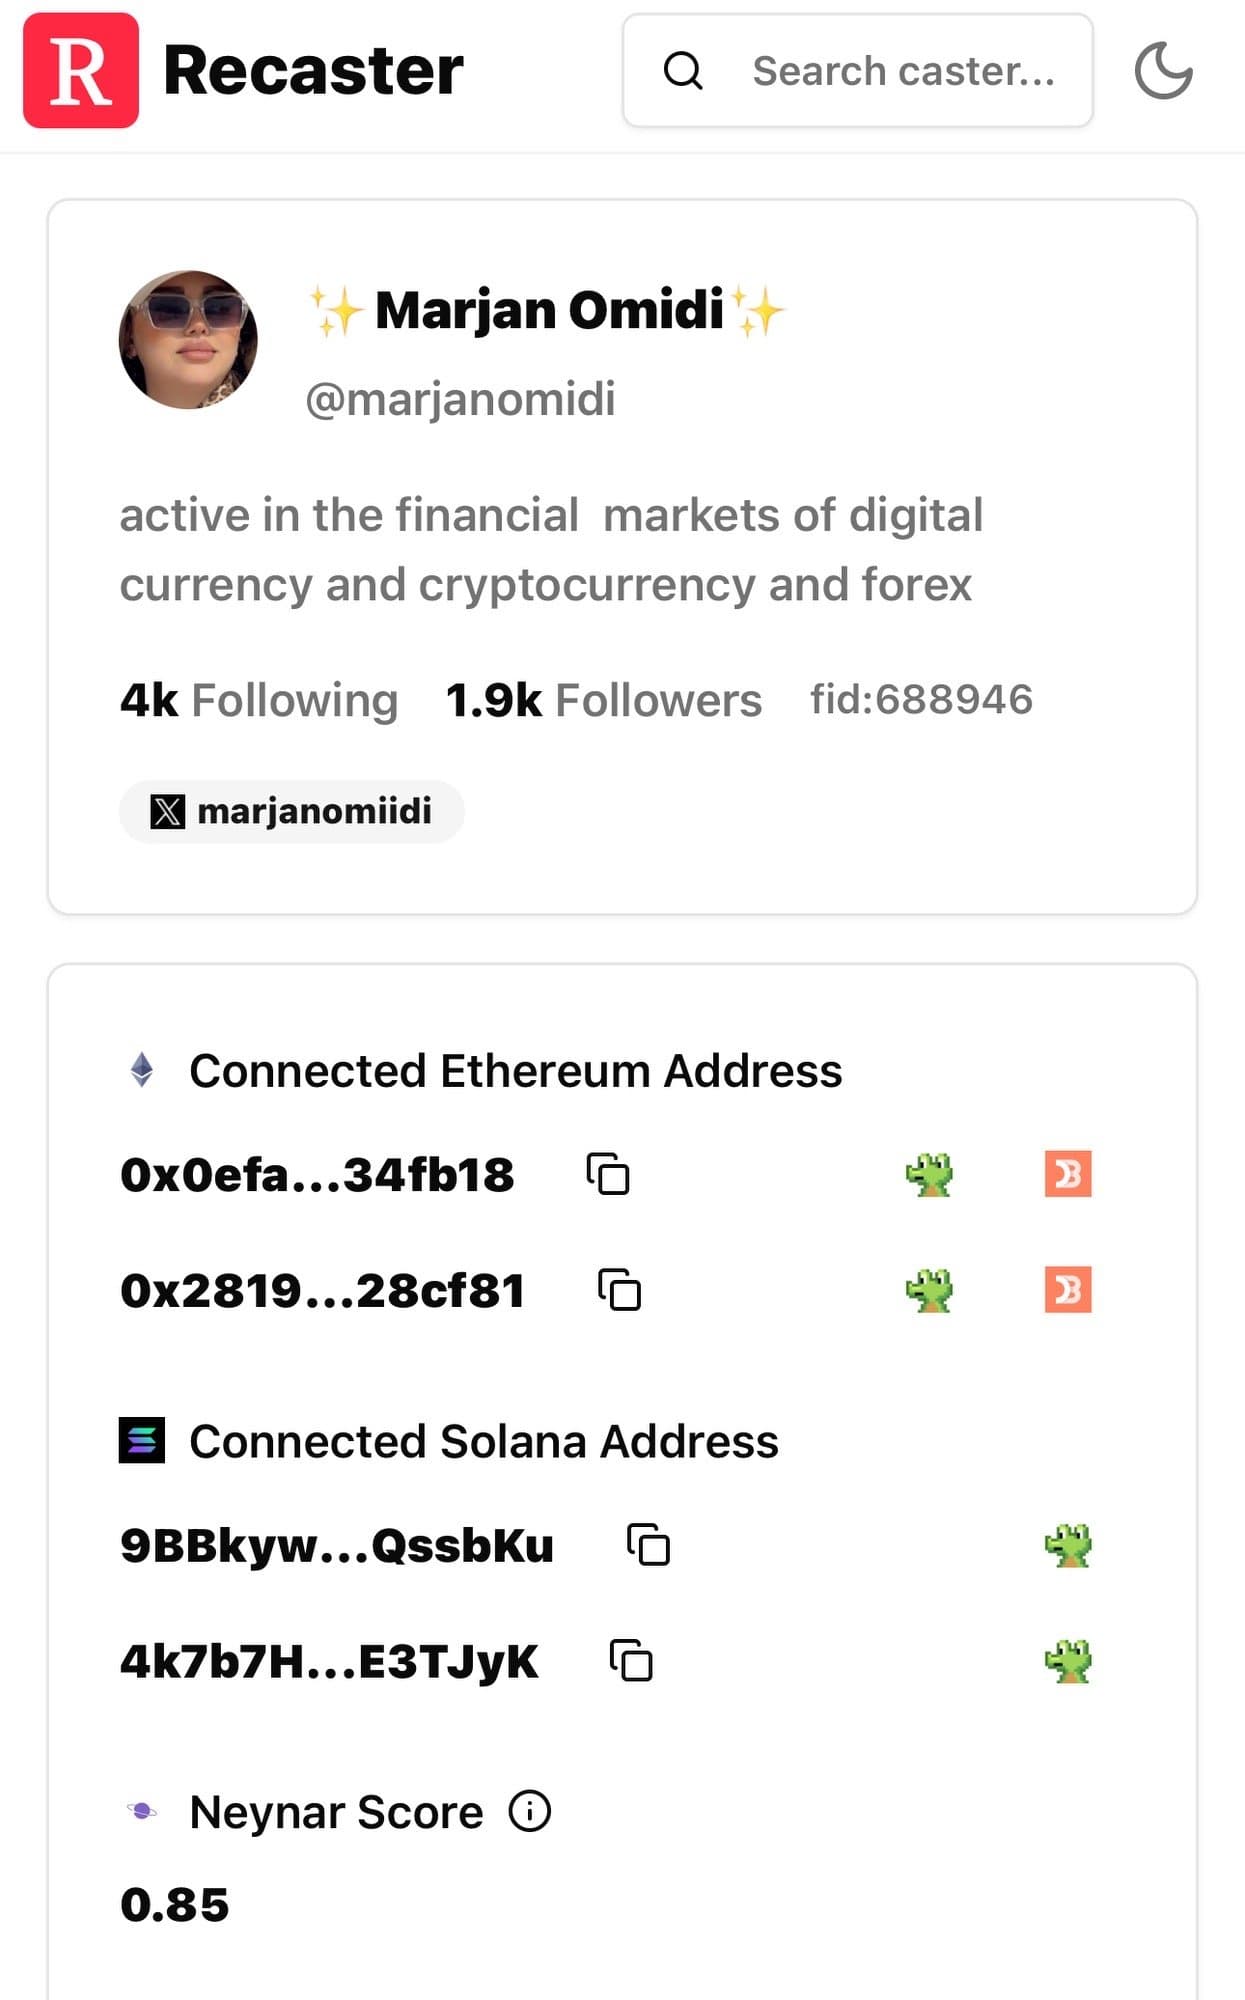Open the 1.9k Followers list
This screenshot has width=1245, height=2000.
pos(604,700)
